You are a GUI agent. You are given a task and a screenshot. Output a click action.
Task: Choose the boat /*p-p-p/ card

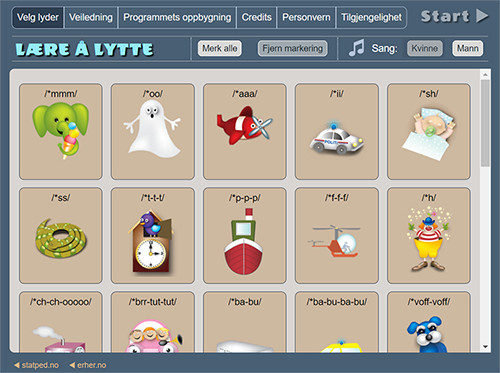click(x=245, y=236)
